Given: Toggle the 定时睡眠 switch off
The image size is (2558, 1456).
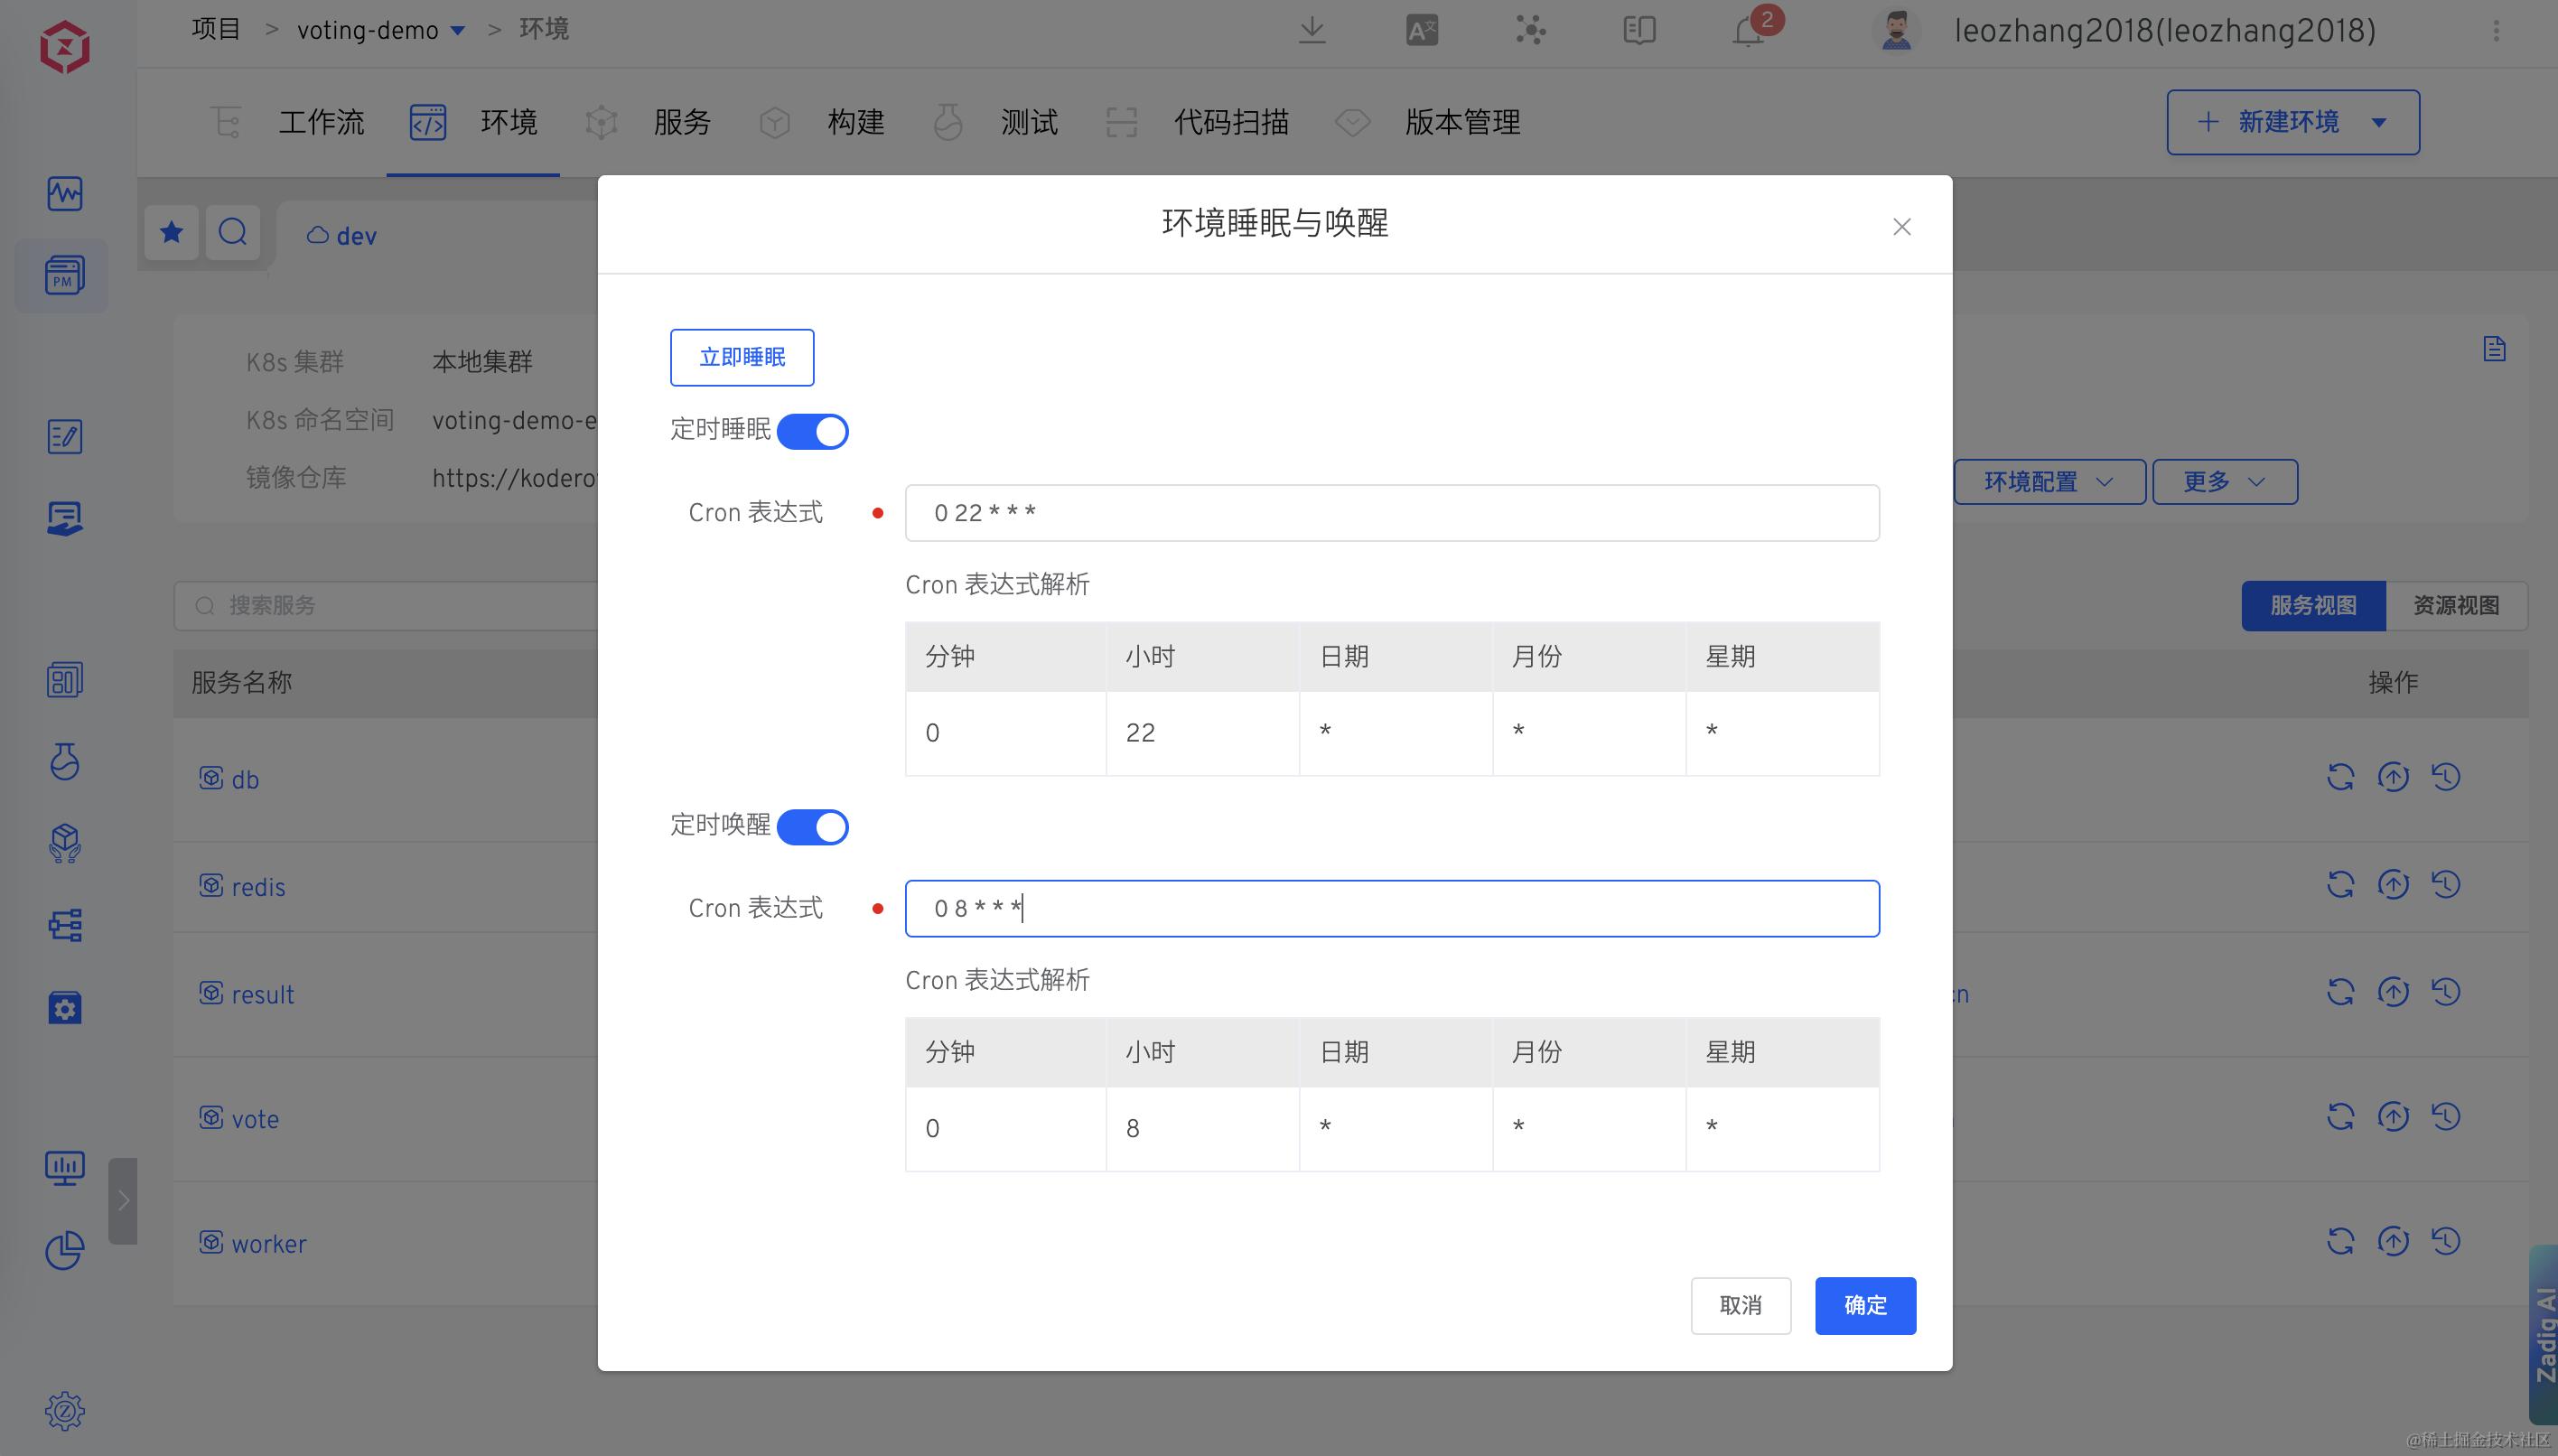Looking at the screenshot, I should (x=812, y=432).
